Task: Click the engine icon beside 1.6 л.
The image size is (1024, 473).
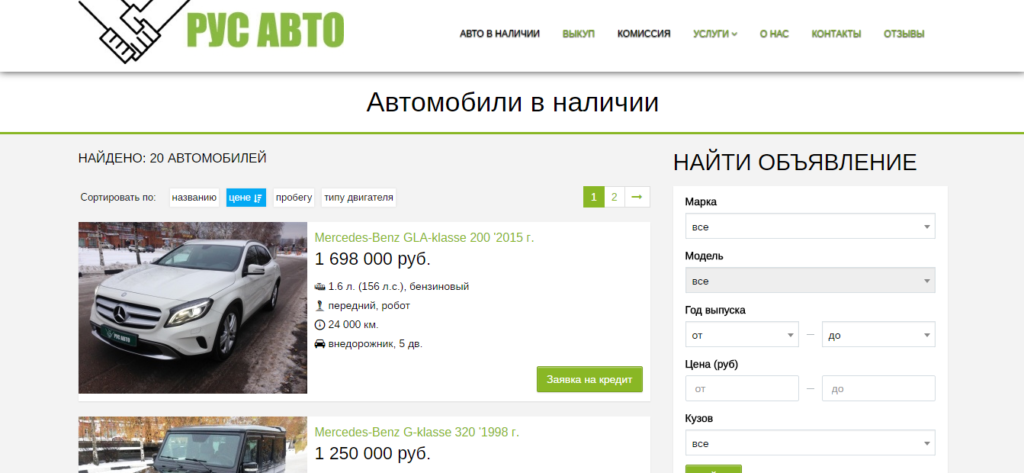Action: pyautogui.click(x=320, y=286)
